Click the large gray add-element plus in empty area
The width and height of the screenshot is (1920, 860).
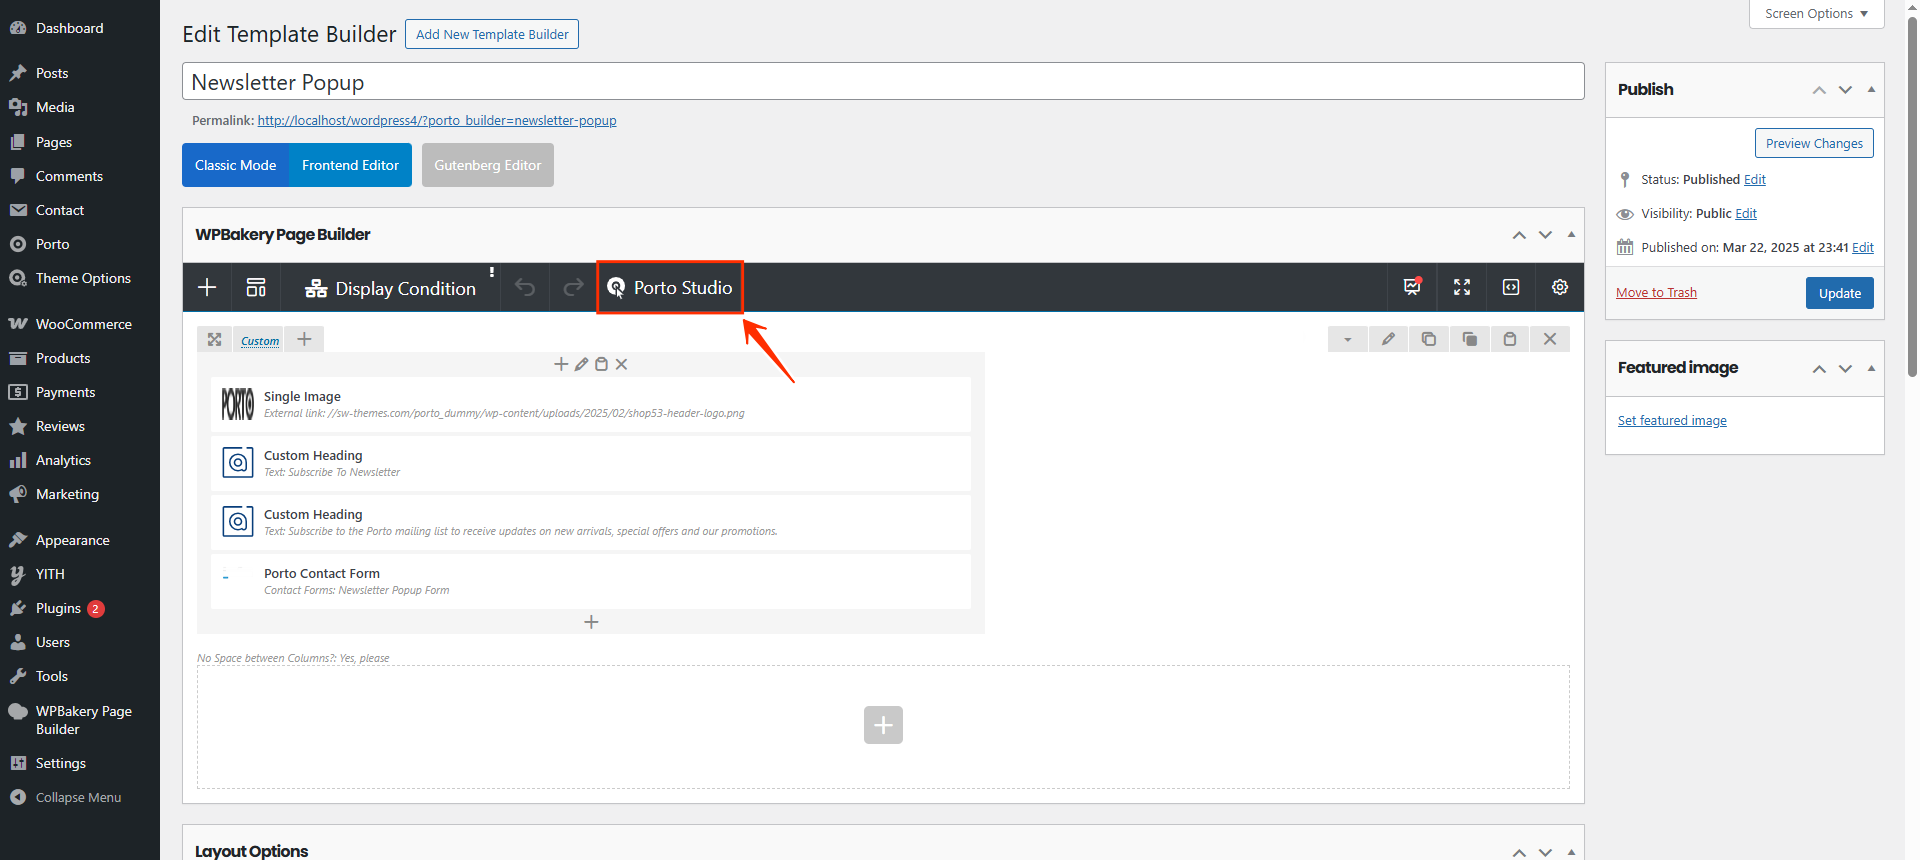(883, 725)
